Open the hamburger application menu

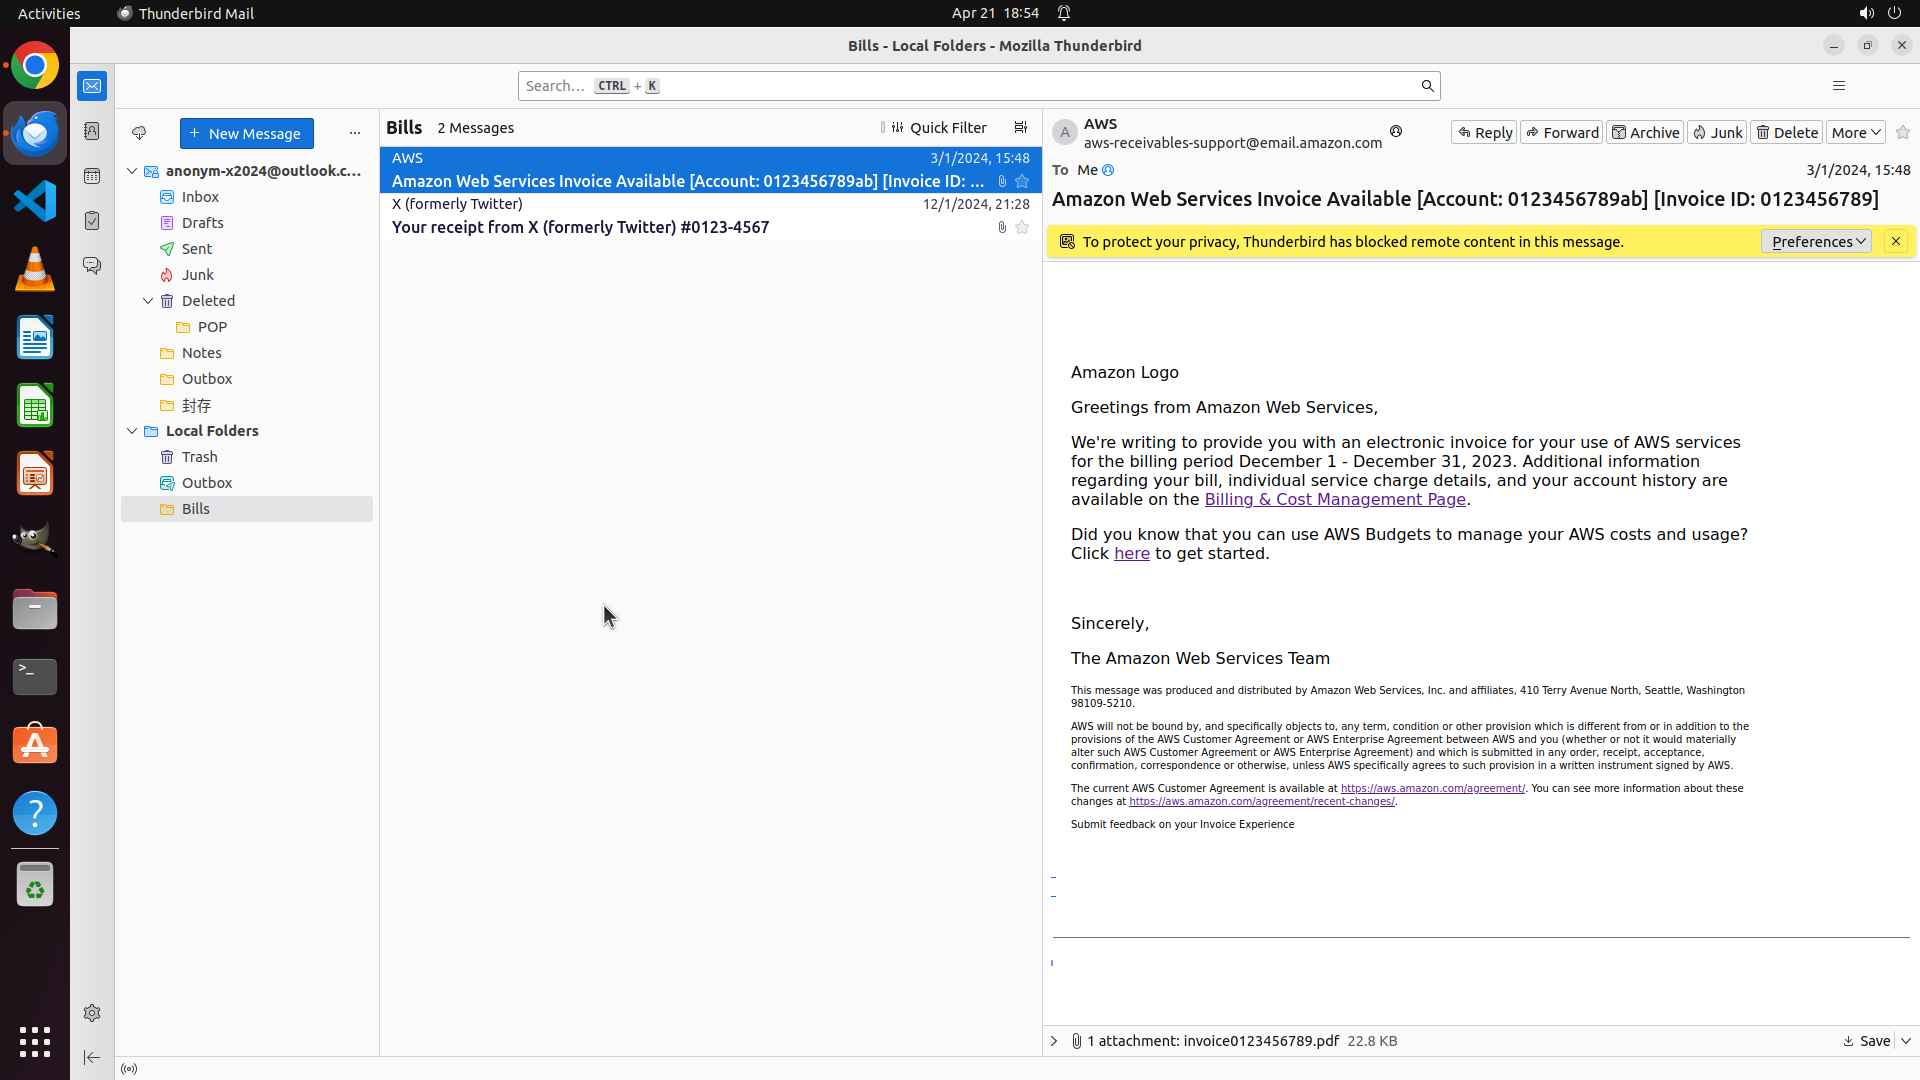1838,86
